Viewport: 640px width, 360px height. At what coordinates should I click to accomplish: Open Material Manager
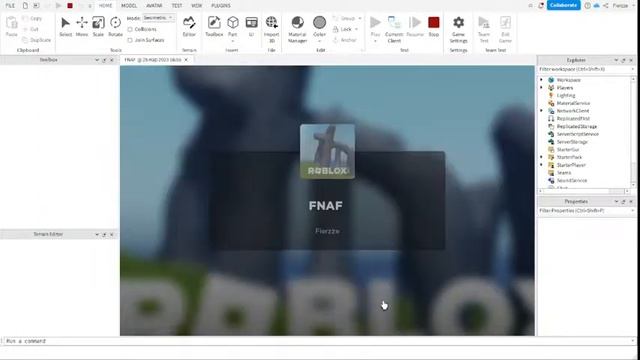pyautogui.click(x=298, y=29)
